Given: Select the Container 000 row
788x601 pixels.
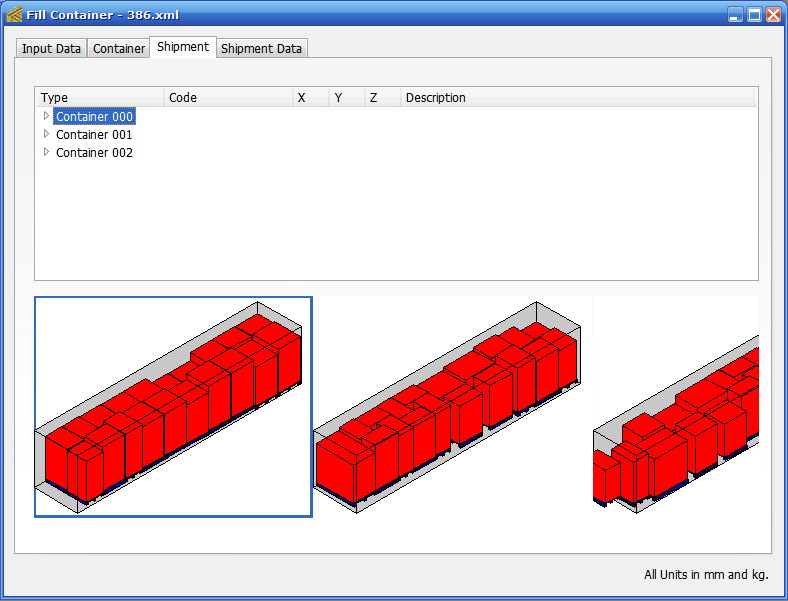Looking at the screenshot, I should click(x=94, y=117).
